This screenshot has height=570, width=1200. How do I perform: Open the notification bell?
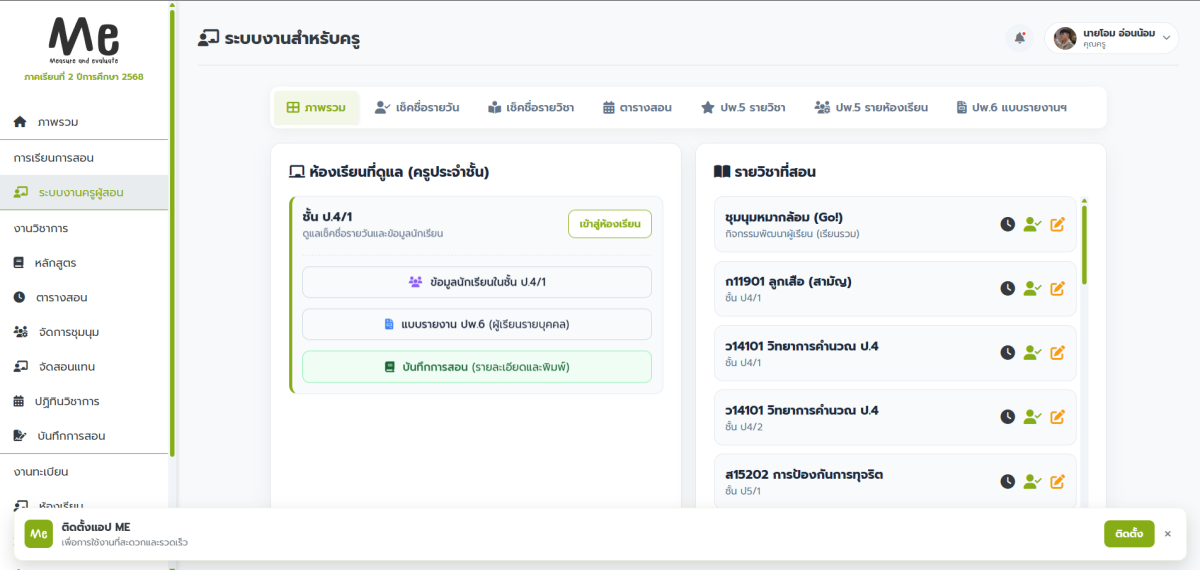point(1019,38)
